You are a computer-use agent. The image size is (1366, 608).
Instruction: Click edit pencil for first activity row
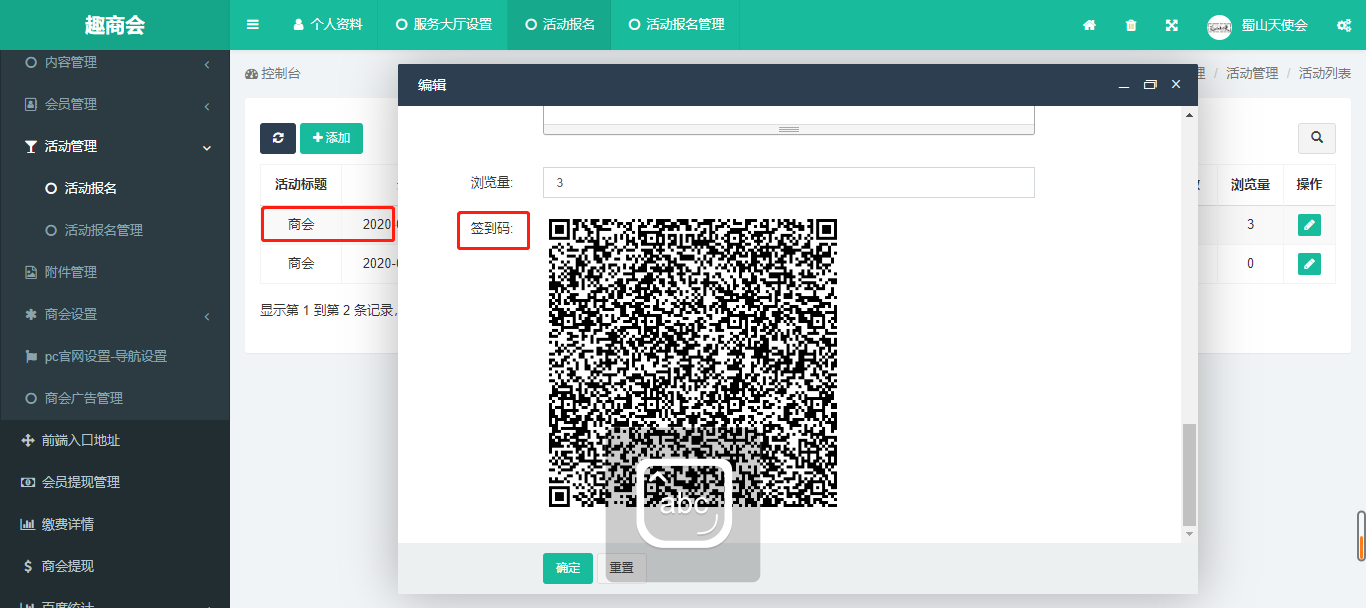tap(1308, 225)
